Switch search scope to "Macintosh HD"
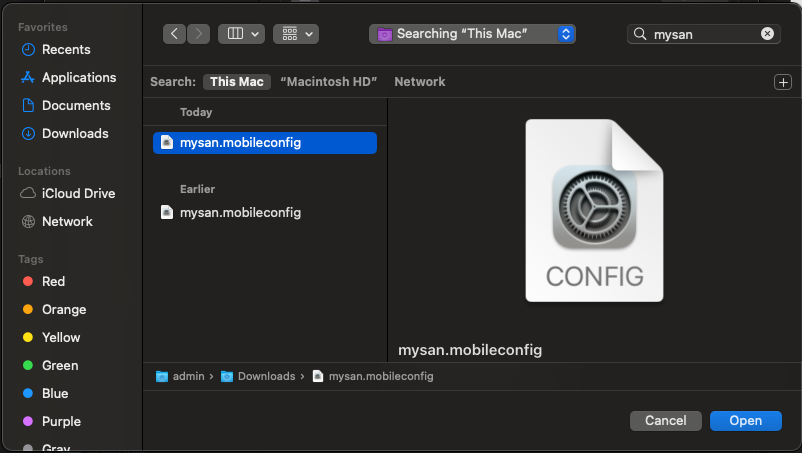The width and height of the screenshot is (802, 453). 328,82
